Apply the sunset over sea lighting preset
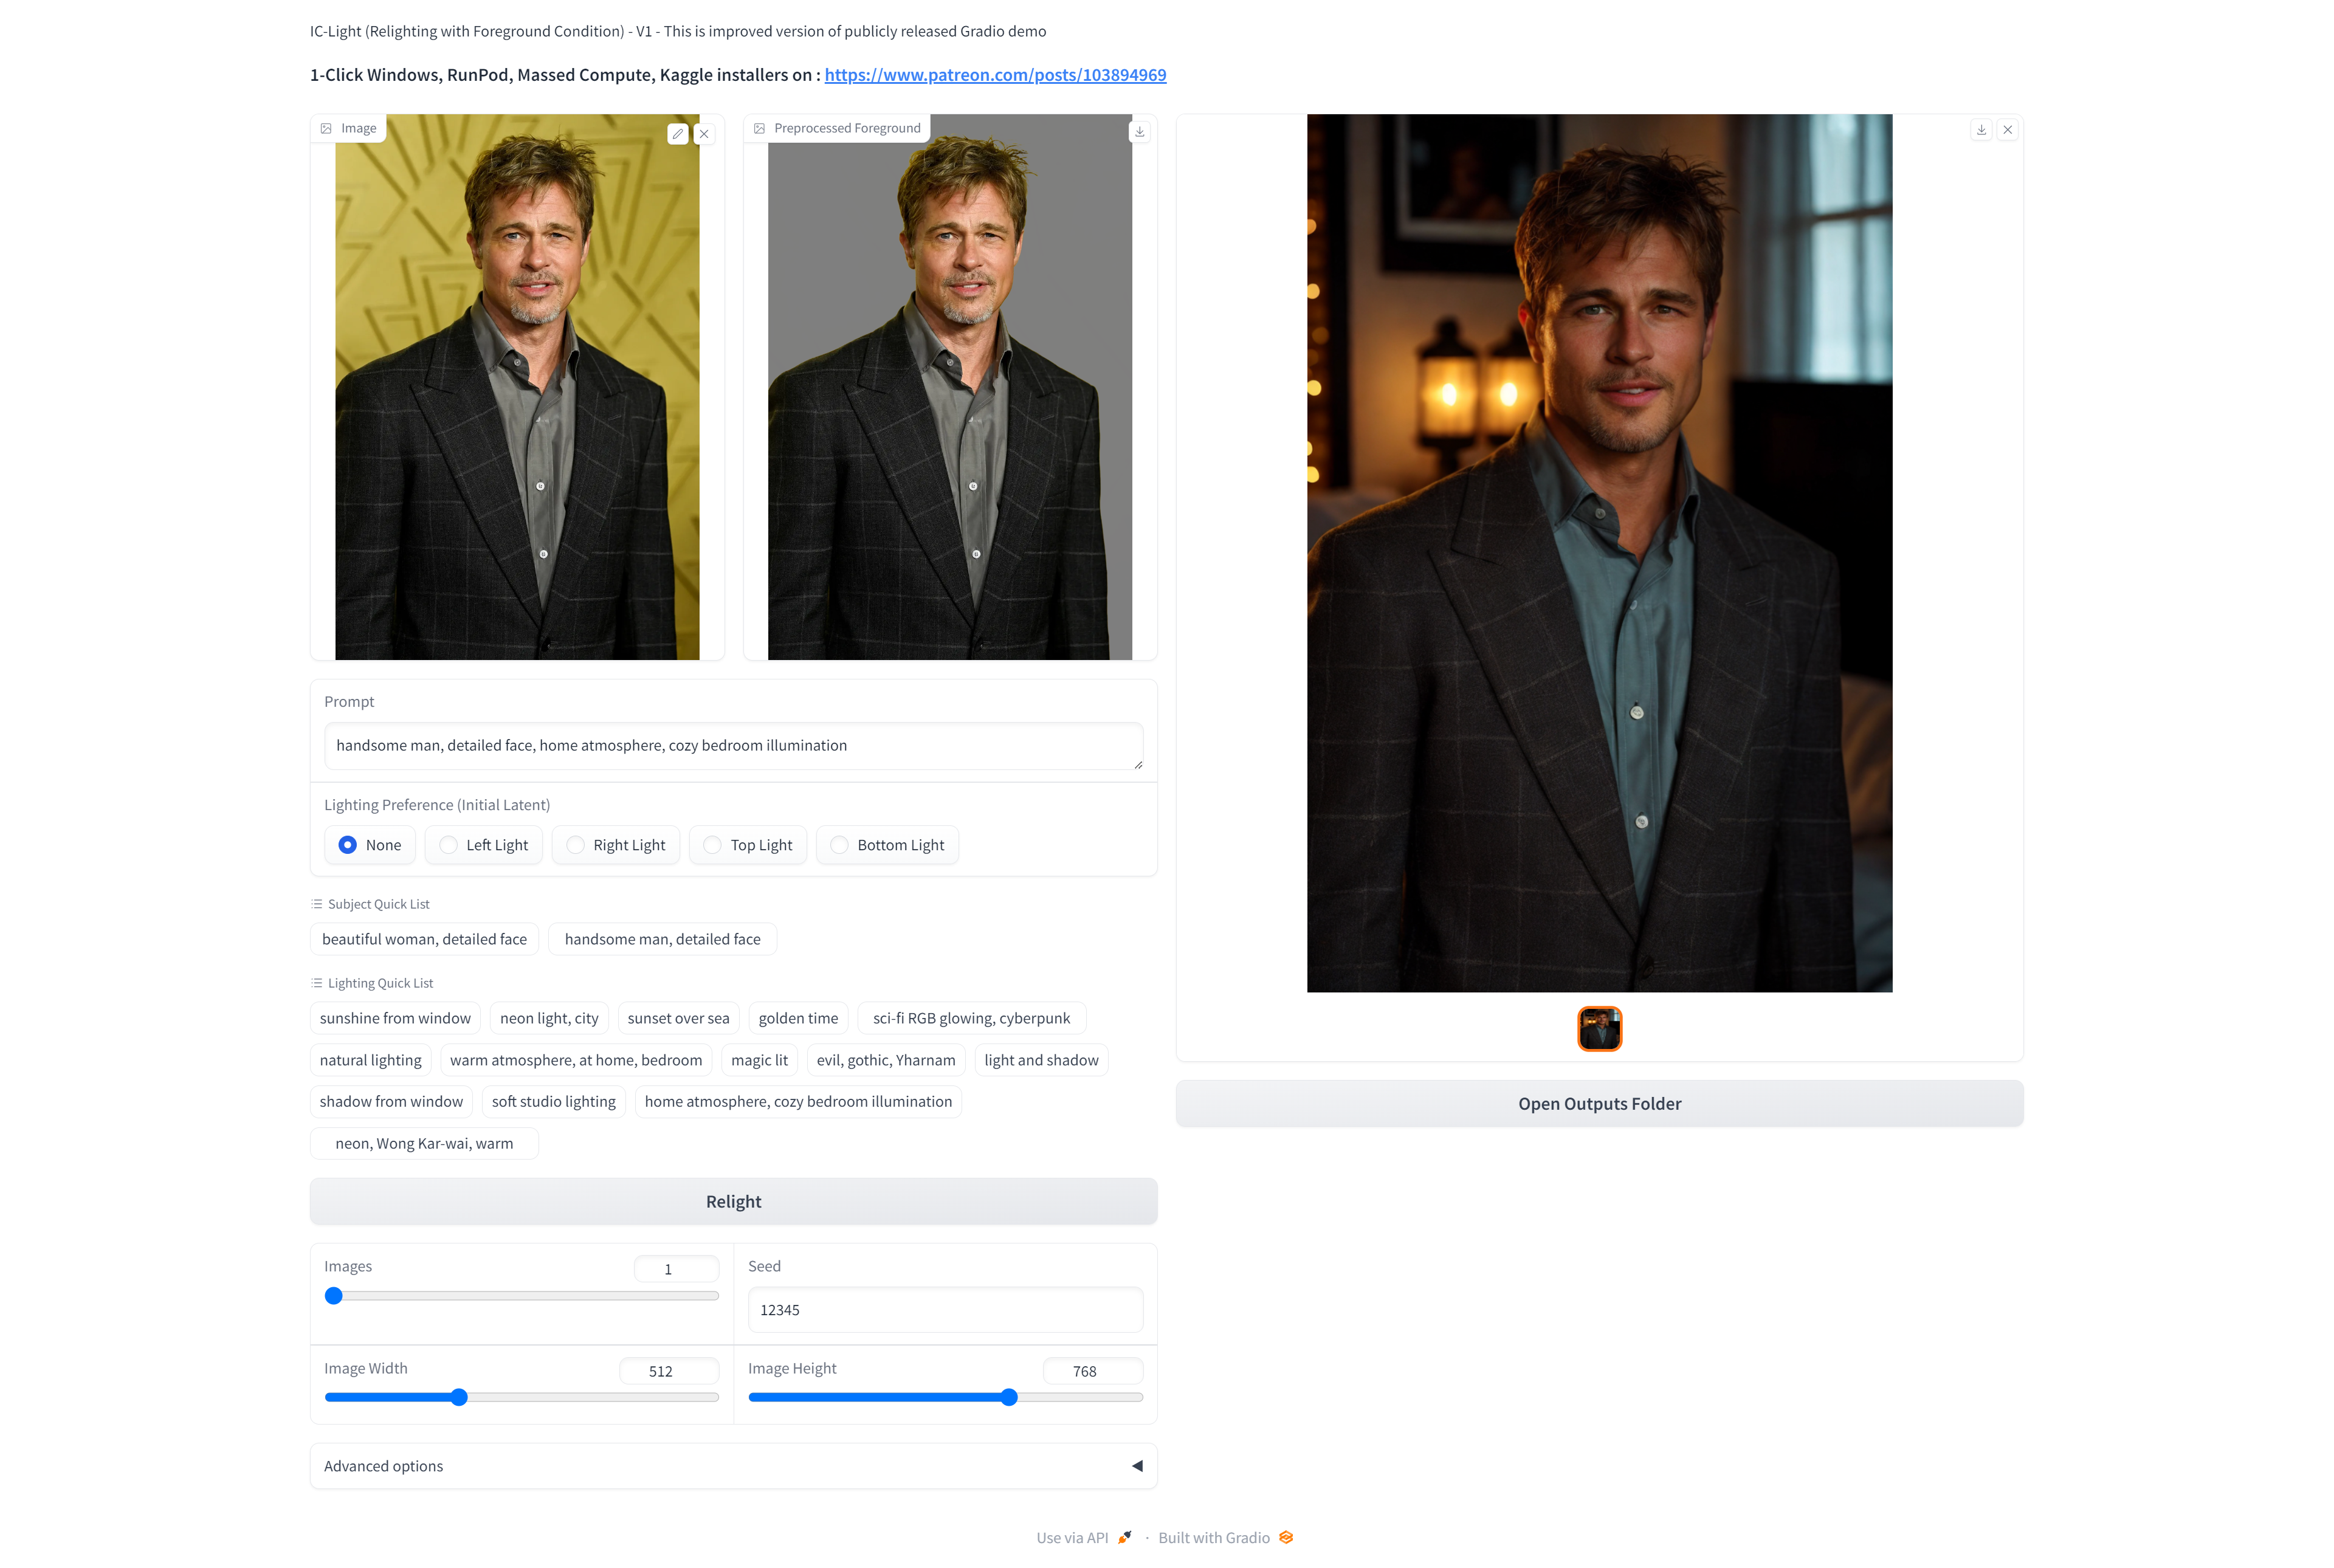 tap(678, 1018)
